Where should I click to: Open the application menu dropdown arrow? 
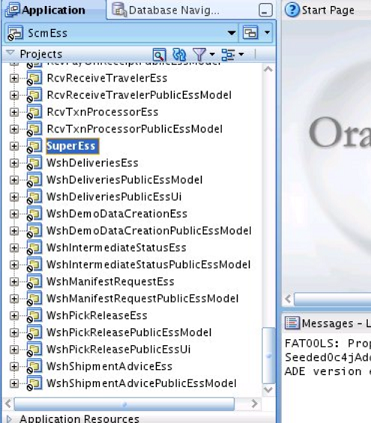[x=267, y=33]
